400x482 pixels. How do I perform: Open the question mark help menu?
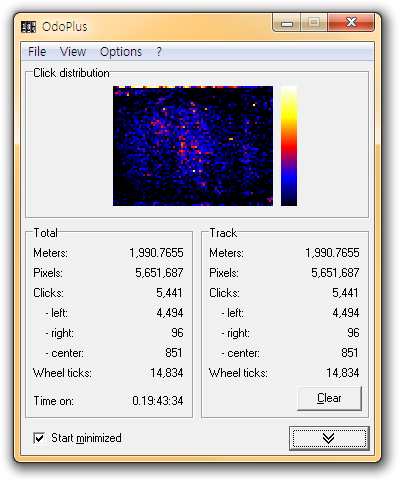click(x=159, y=52)
